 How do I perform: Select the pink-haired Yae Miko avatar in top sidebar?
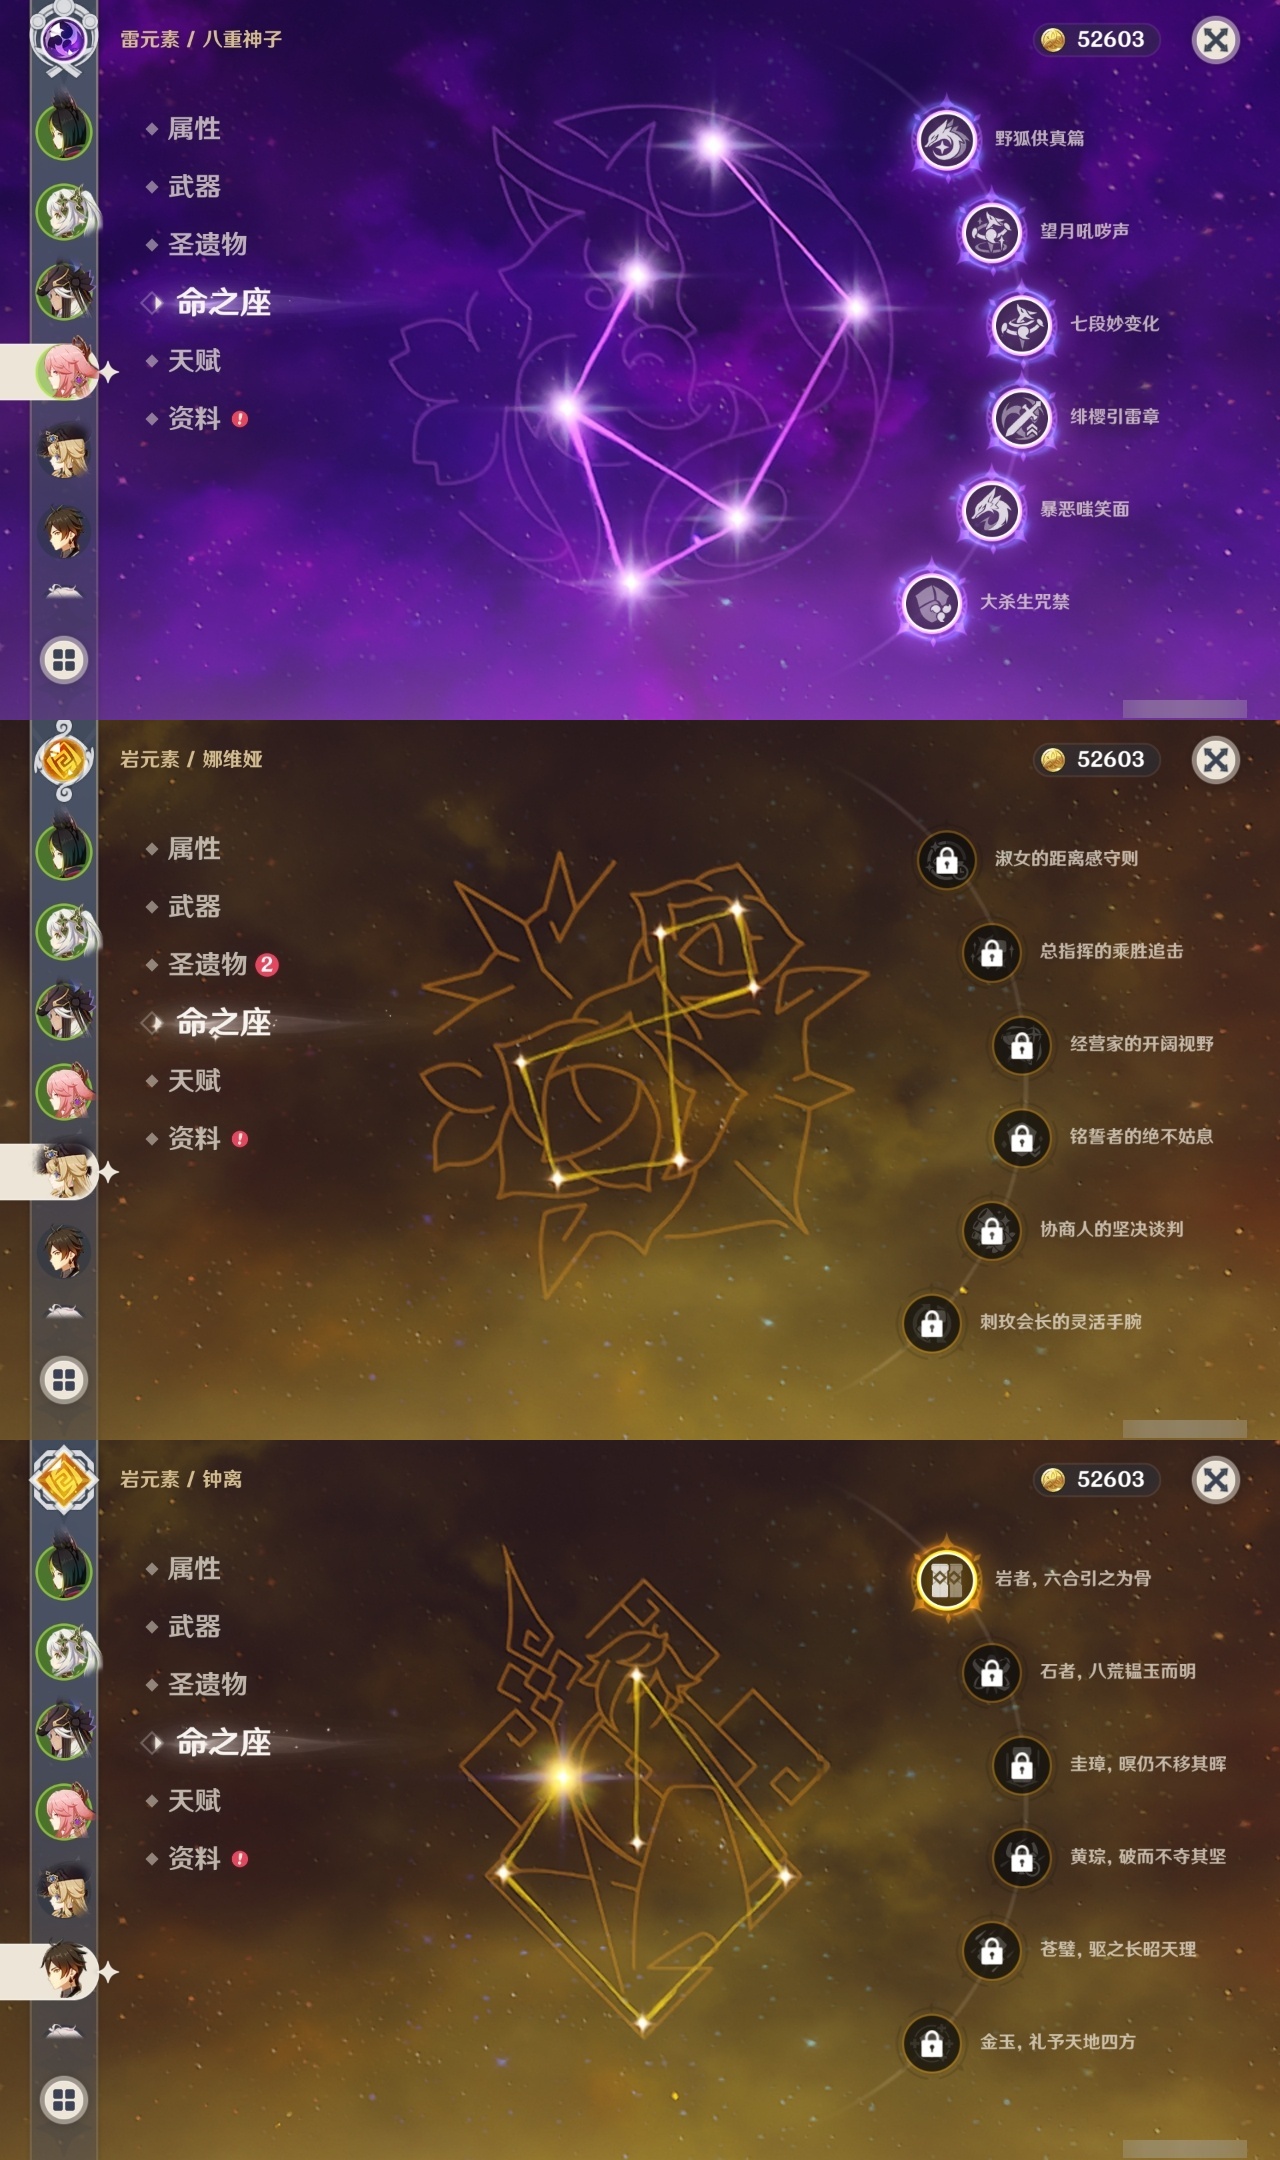click(66, 371)
